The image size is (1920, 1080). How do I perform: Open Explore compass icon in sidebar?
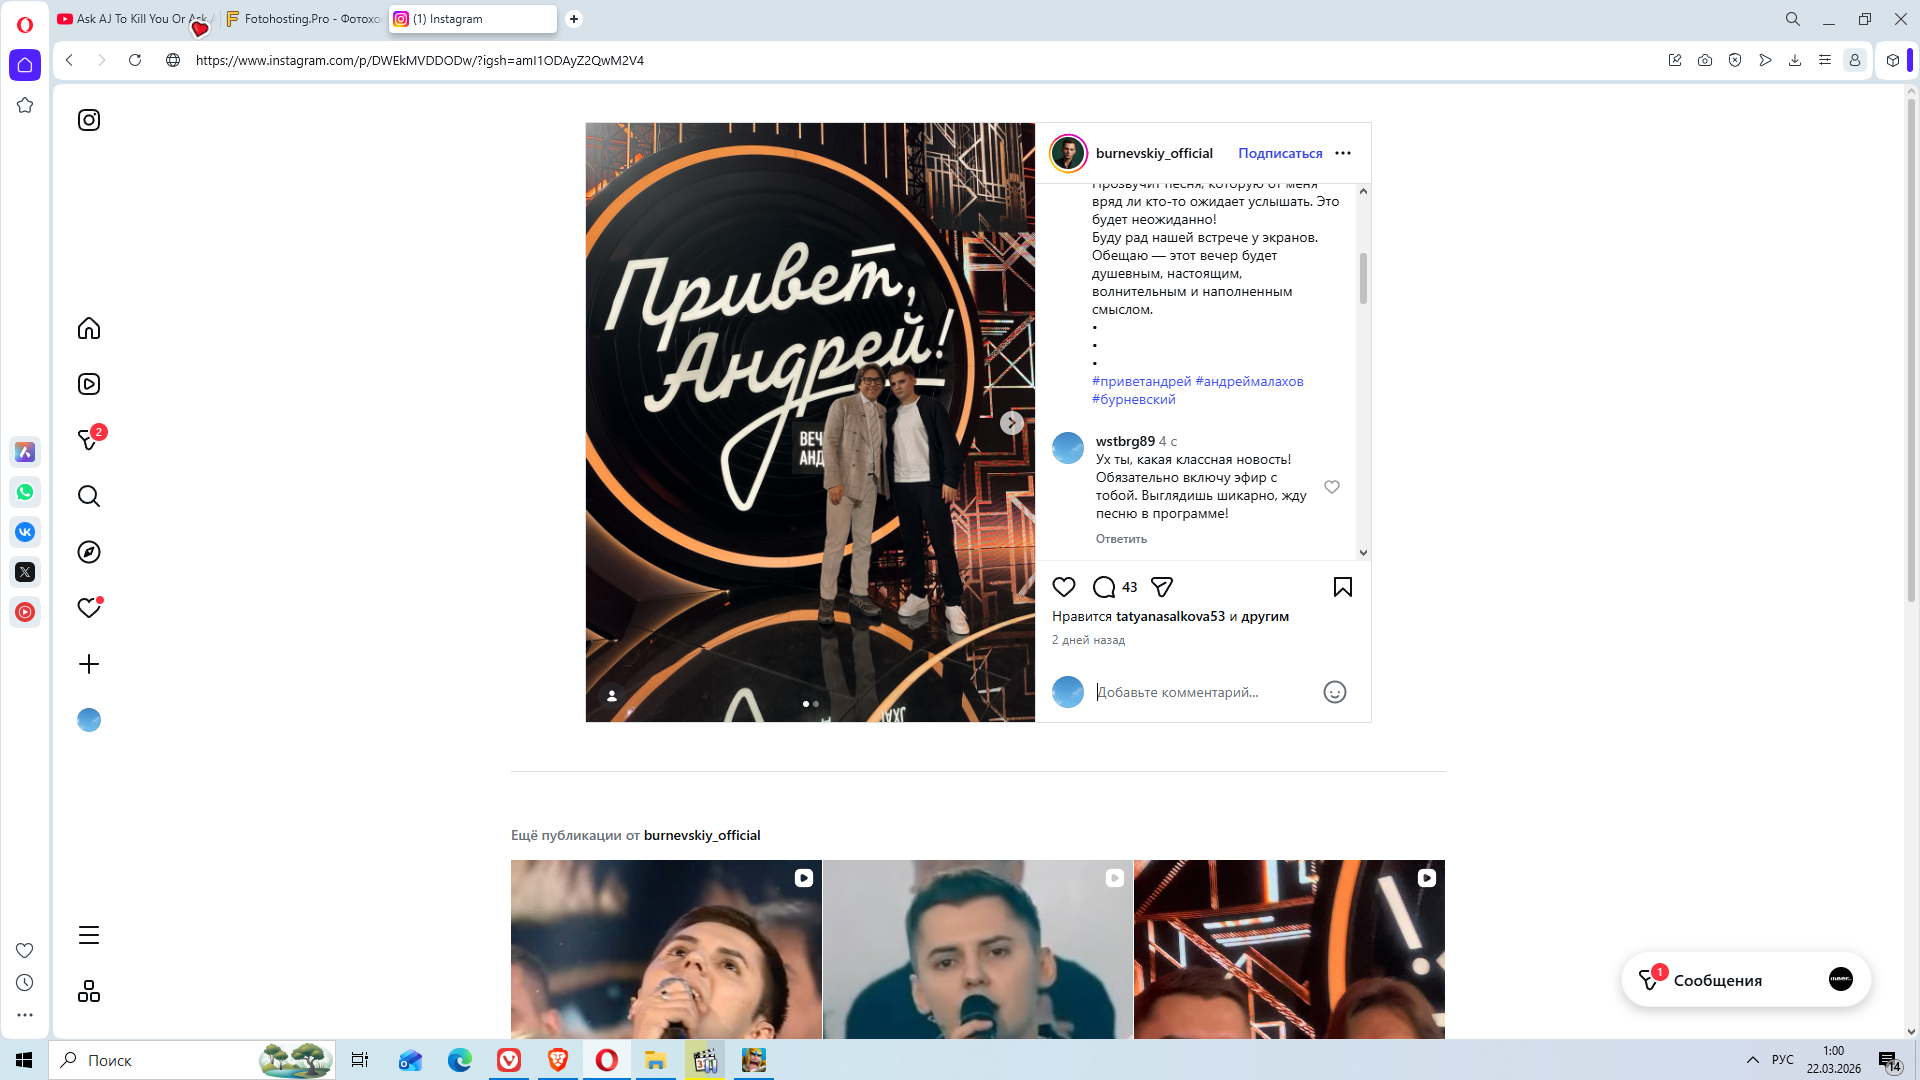(89, 552)
